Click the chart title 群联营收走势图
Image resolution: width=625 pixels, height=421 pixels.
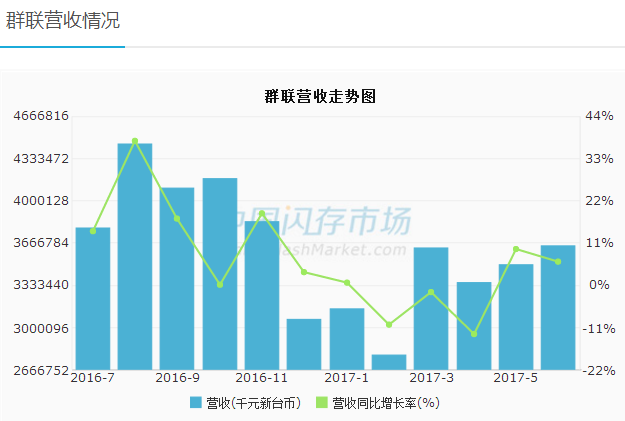320,96
